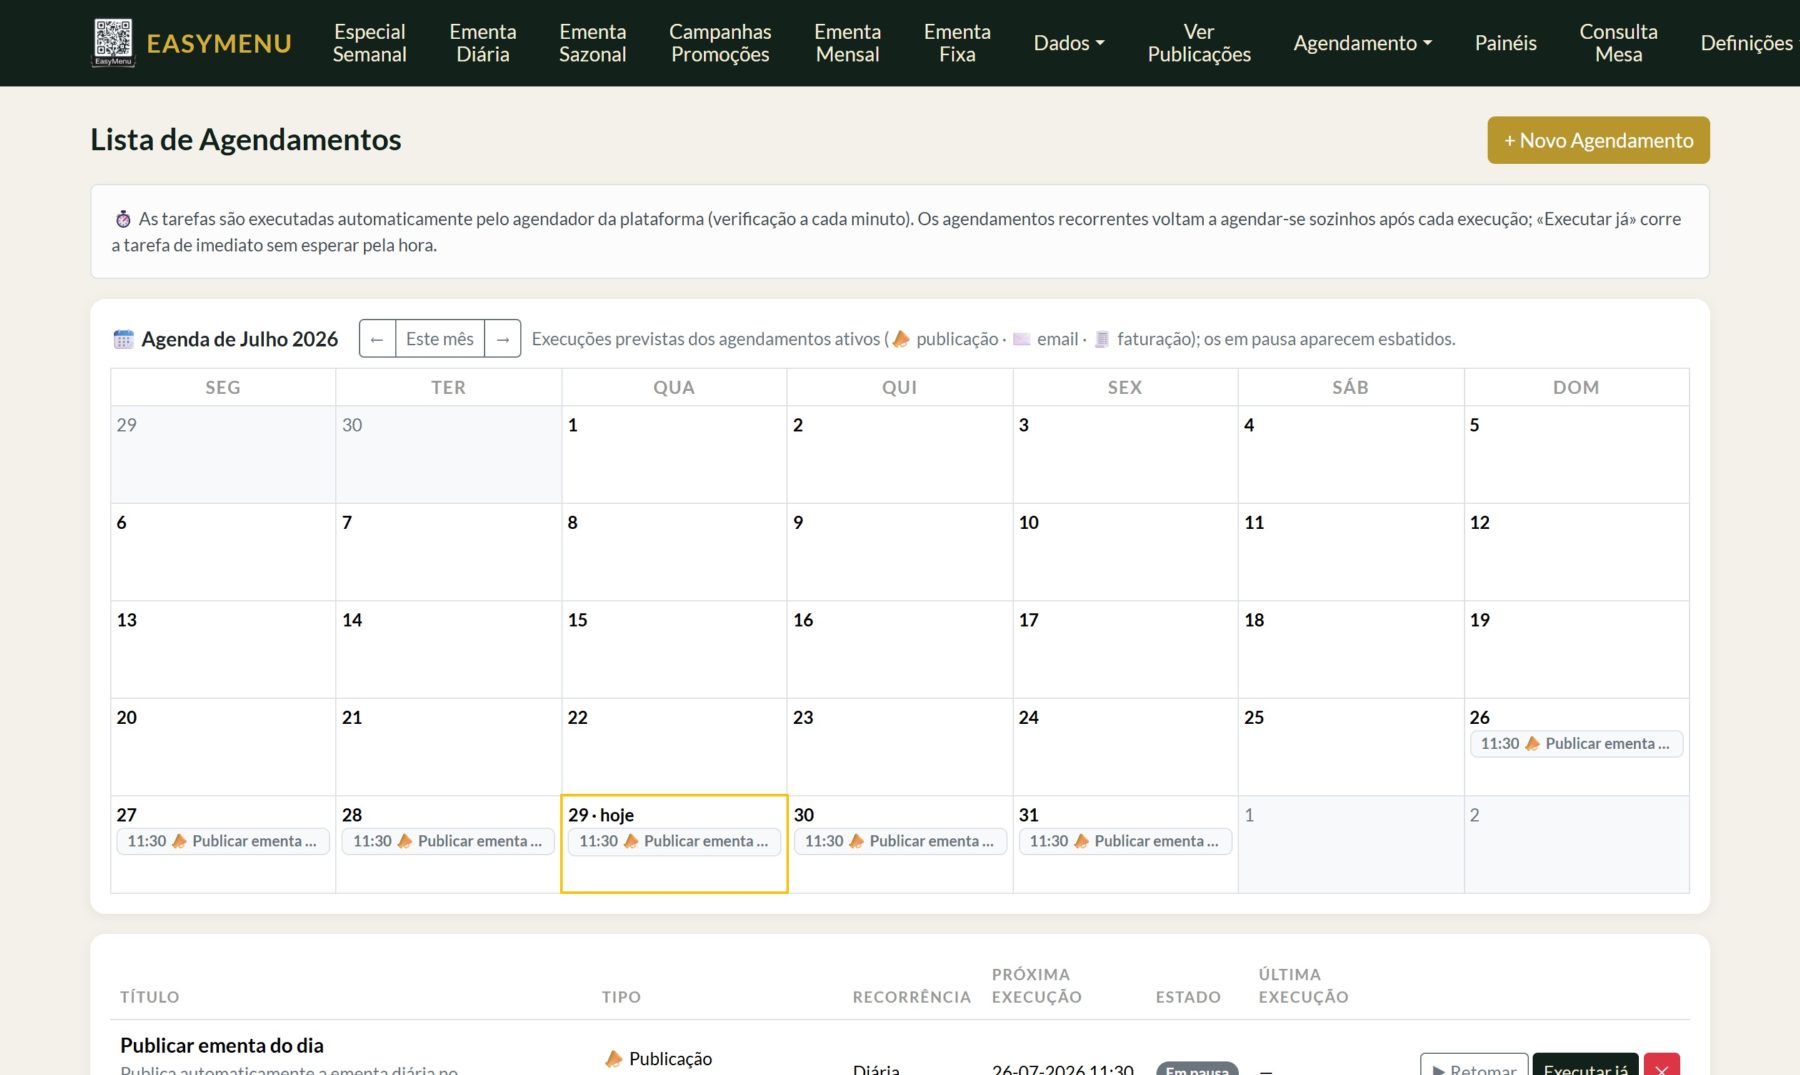Click the calendar icon beside Agenda de Julho

click(x=123, y=339)
